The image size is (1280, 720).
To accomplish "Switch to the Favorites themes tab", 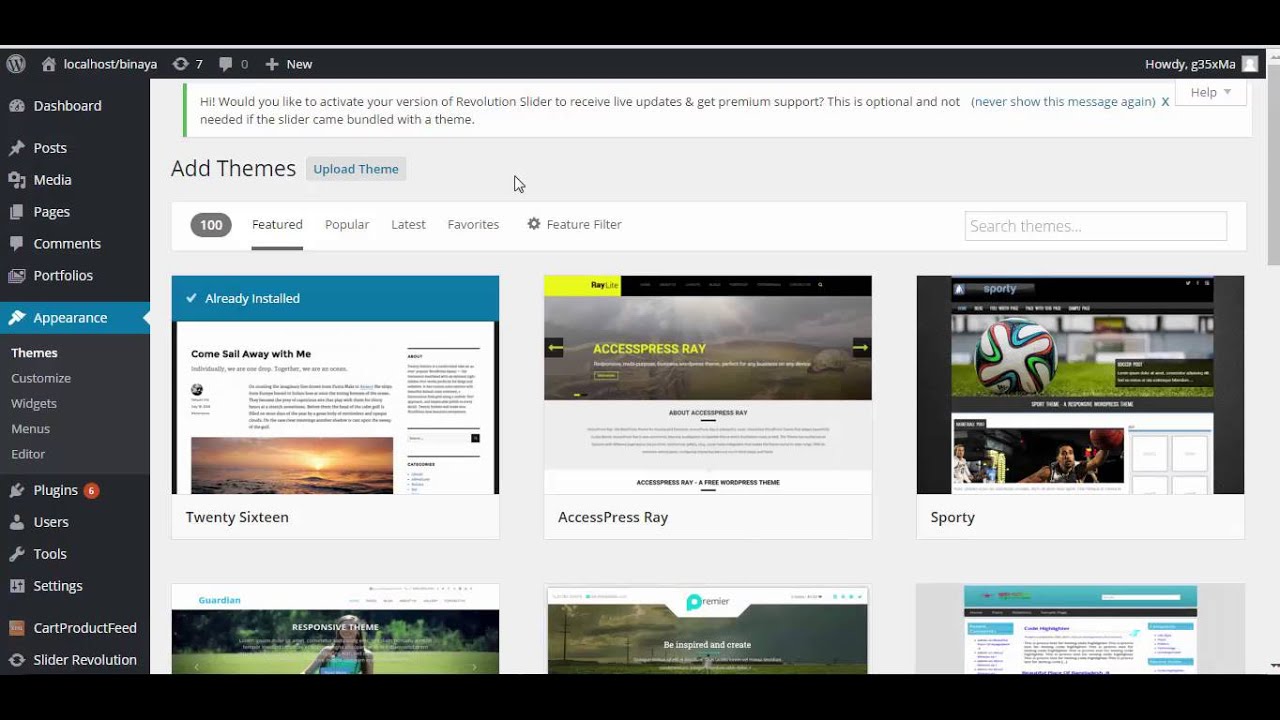I will click(473, 225).
